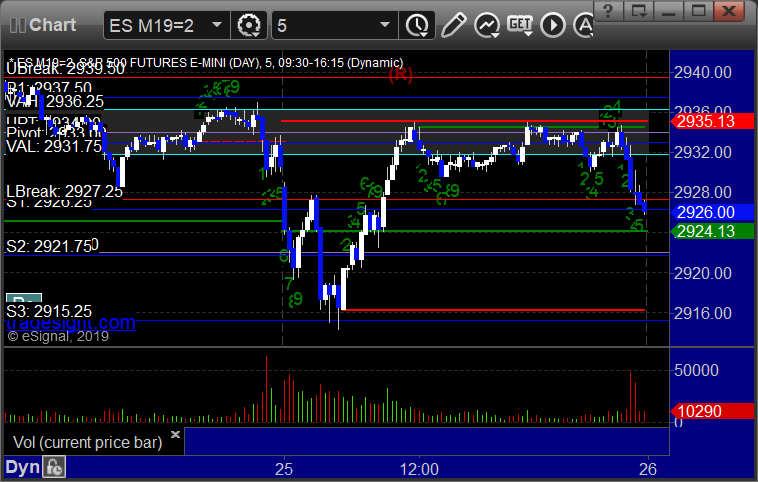Viewport: 758px width, 482px height.
Task: Click the VAH: 2936.25 label
Action: pos(55,101)
